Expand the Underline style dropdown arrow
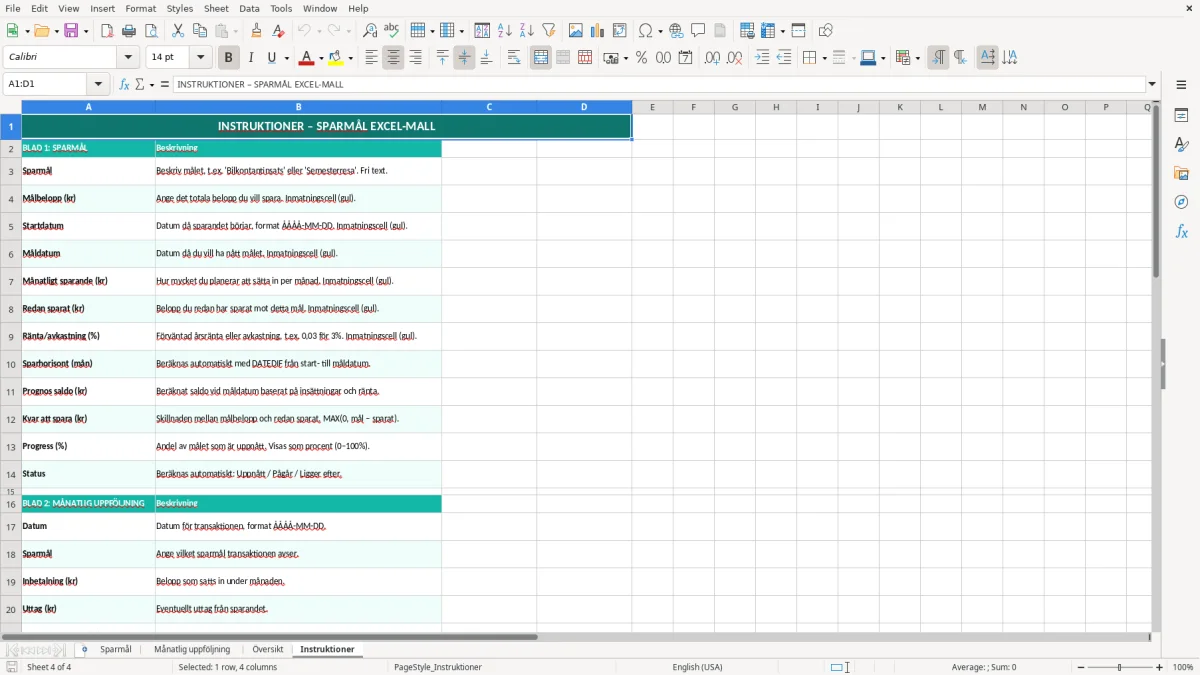 pos(286,58)
